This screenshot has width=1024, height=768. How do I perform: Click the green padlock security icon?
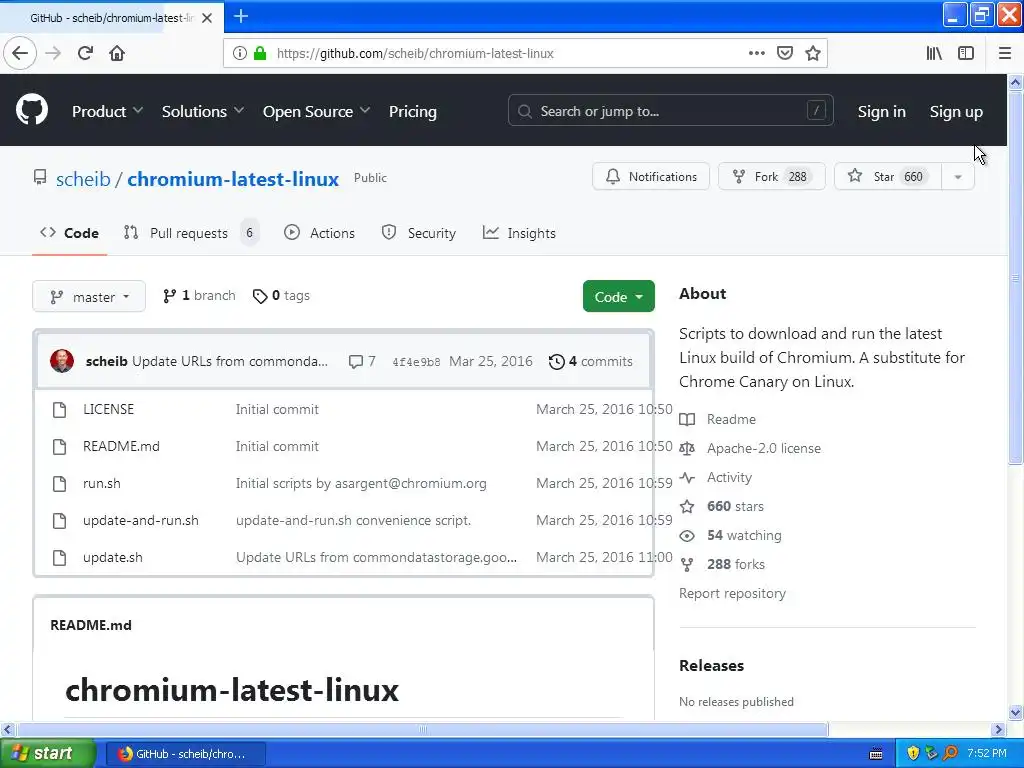(260, 53)
